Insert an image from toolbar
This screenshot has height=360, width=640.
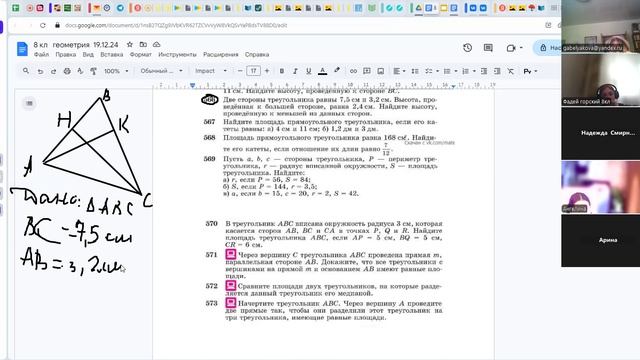pyautogui.click(x=380, y=71)
